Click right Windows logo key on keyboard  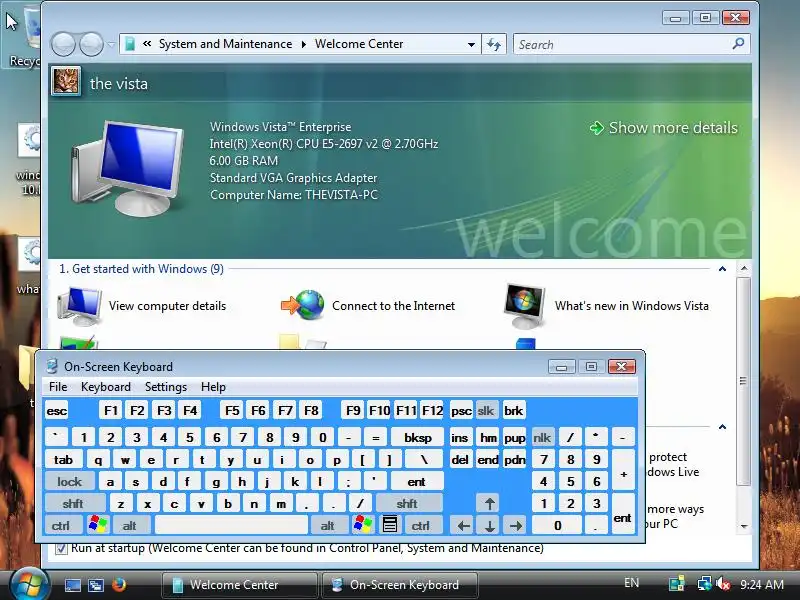[x=363, y=525]
